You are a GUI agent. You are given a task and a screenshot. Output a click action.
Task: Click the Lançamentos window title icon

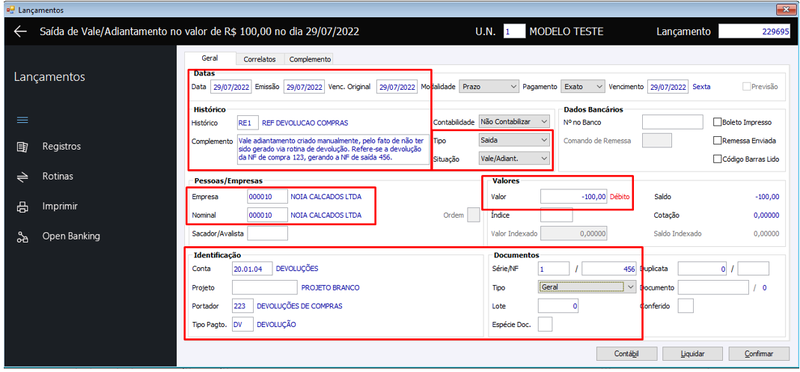tap(10, 10)
